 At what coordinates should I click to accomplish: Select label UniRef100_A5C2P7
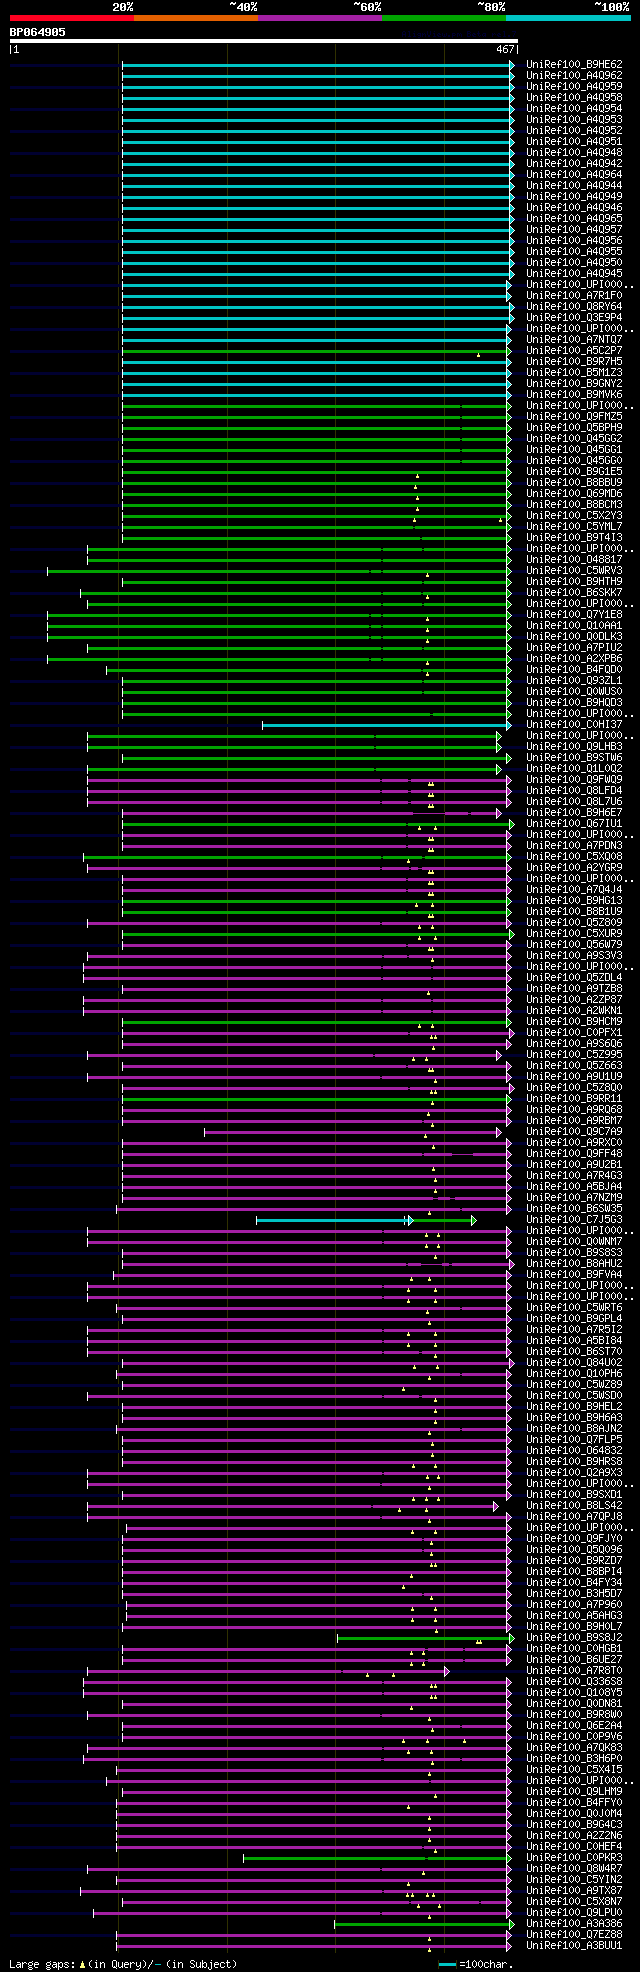pos(574,350)
